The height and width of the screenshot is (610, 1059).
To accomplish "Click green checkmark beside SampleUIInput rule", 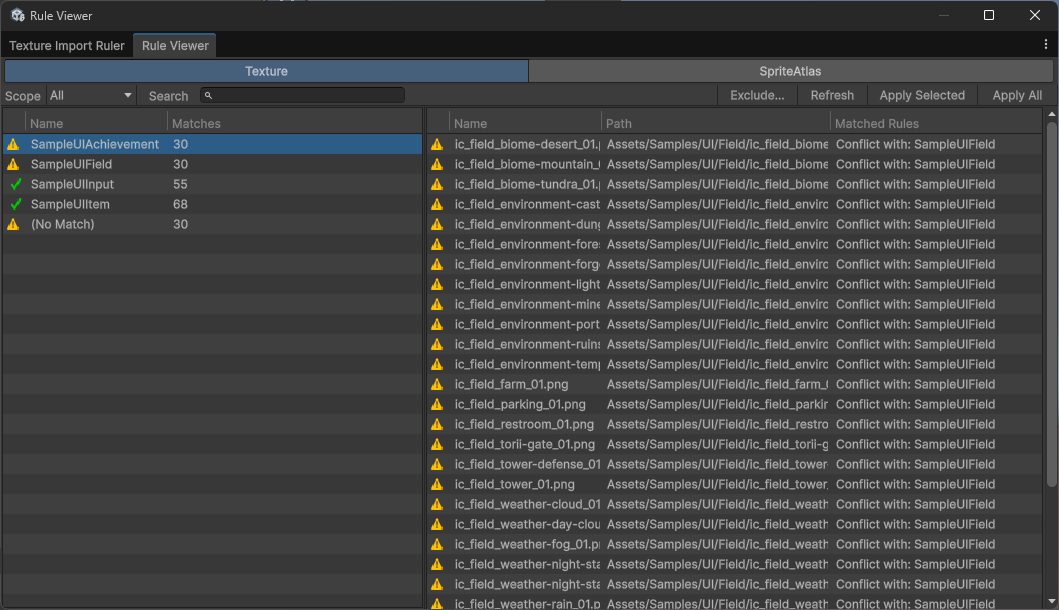I will point(16,184).
